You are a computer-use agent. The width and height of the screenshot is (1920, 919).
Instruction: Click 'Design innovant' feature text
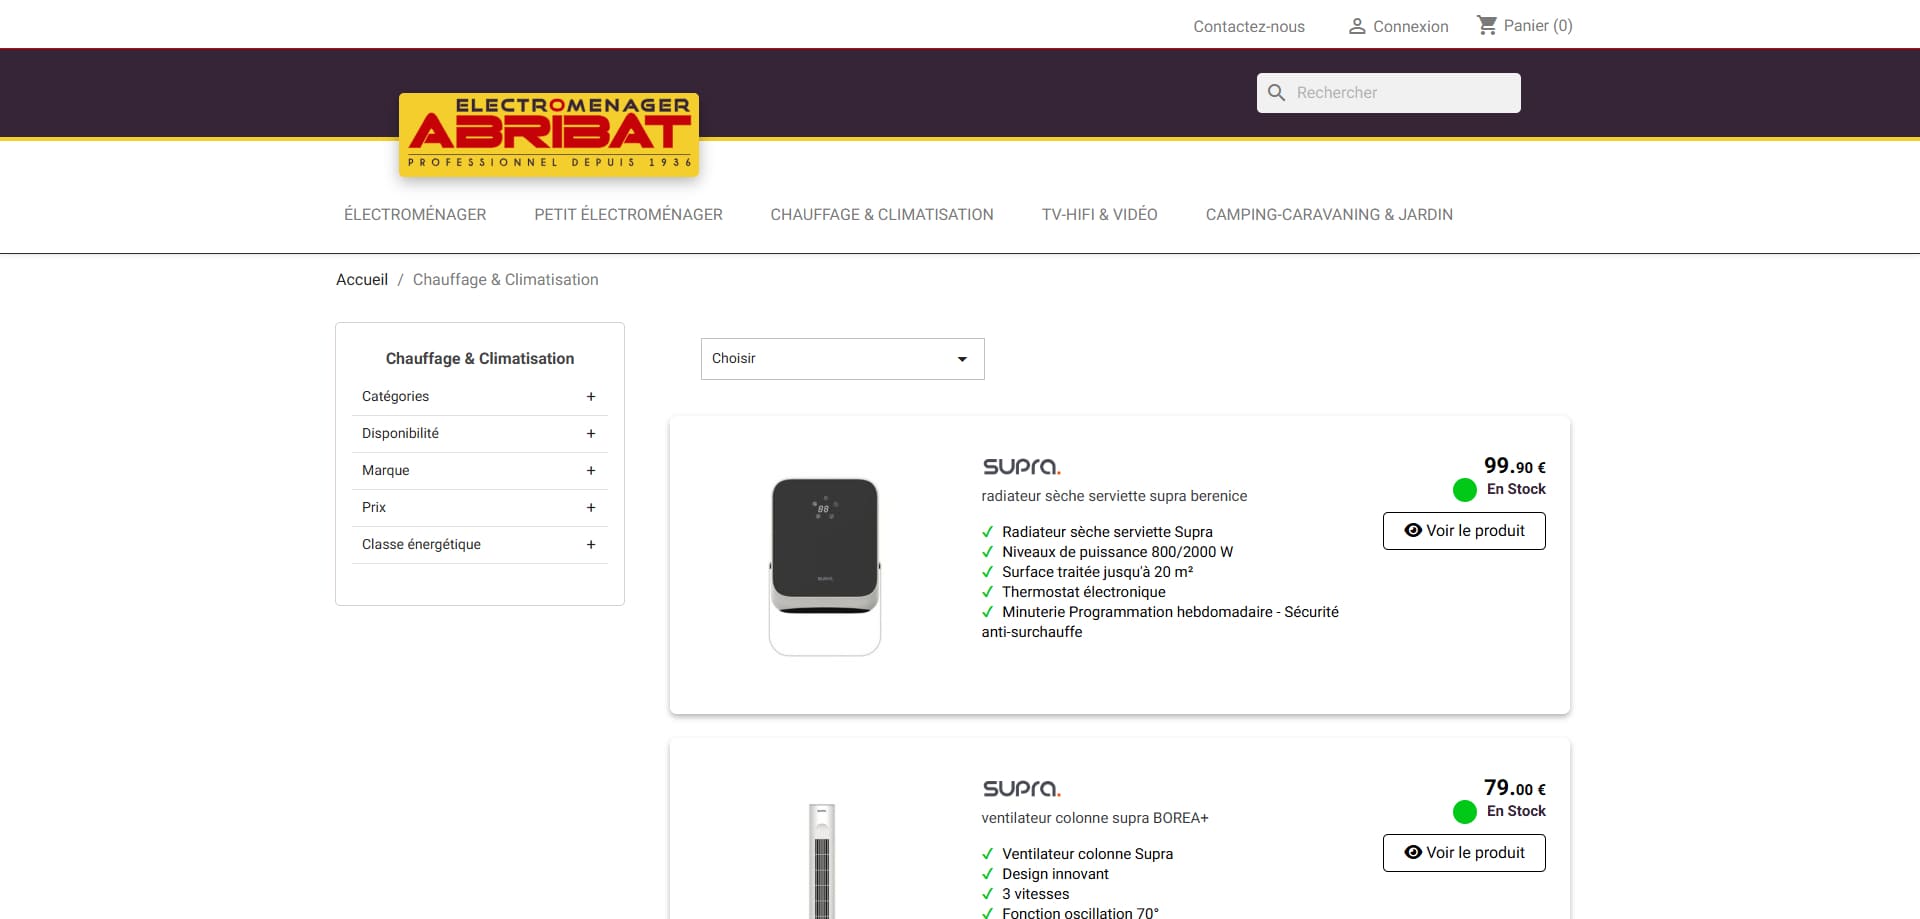click(1055, 874)
